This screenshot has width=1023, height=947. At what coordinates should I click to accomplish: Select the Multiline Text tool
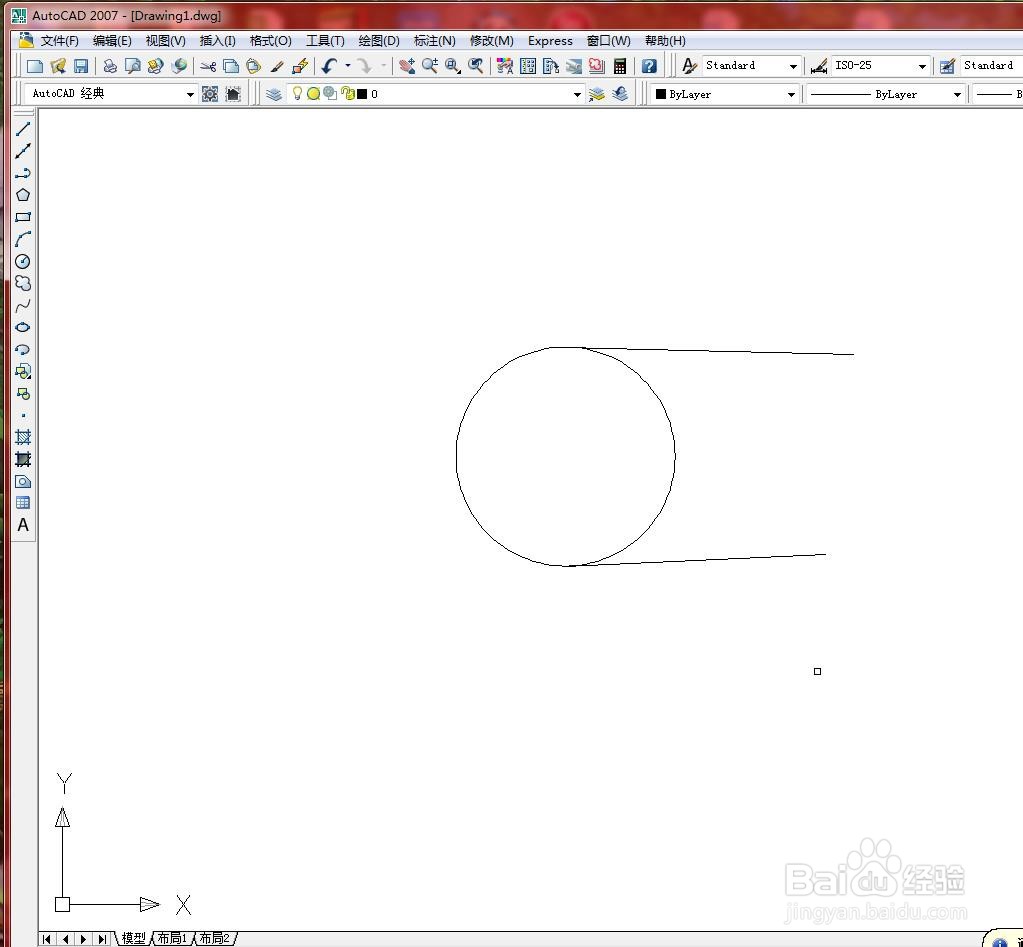(x=23, y=525)
